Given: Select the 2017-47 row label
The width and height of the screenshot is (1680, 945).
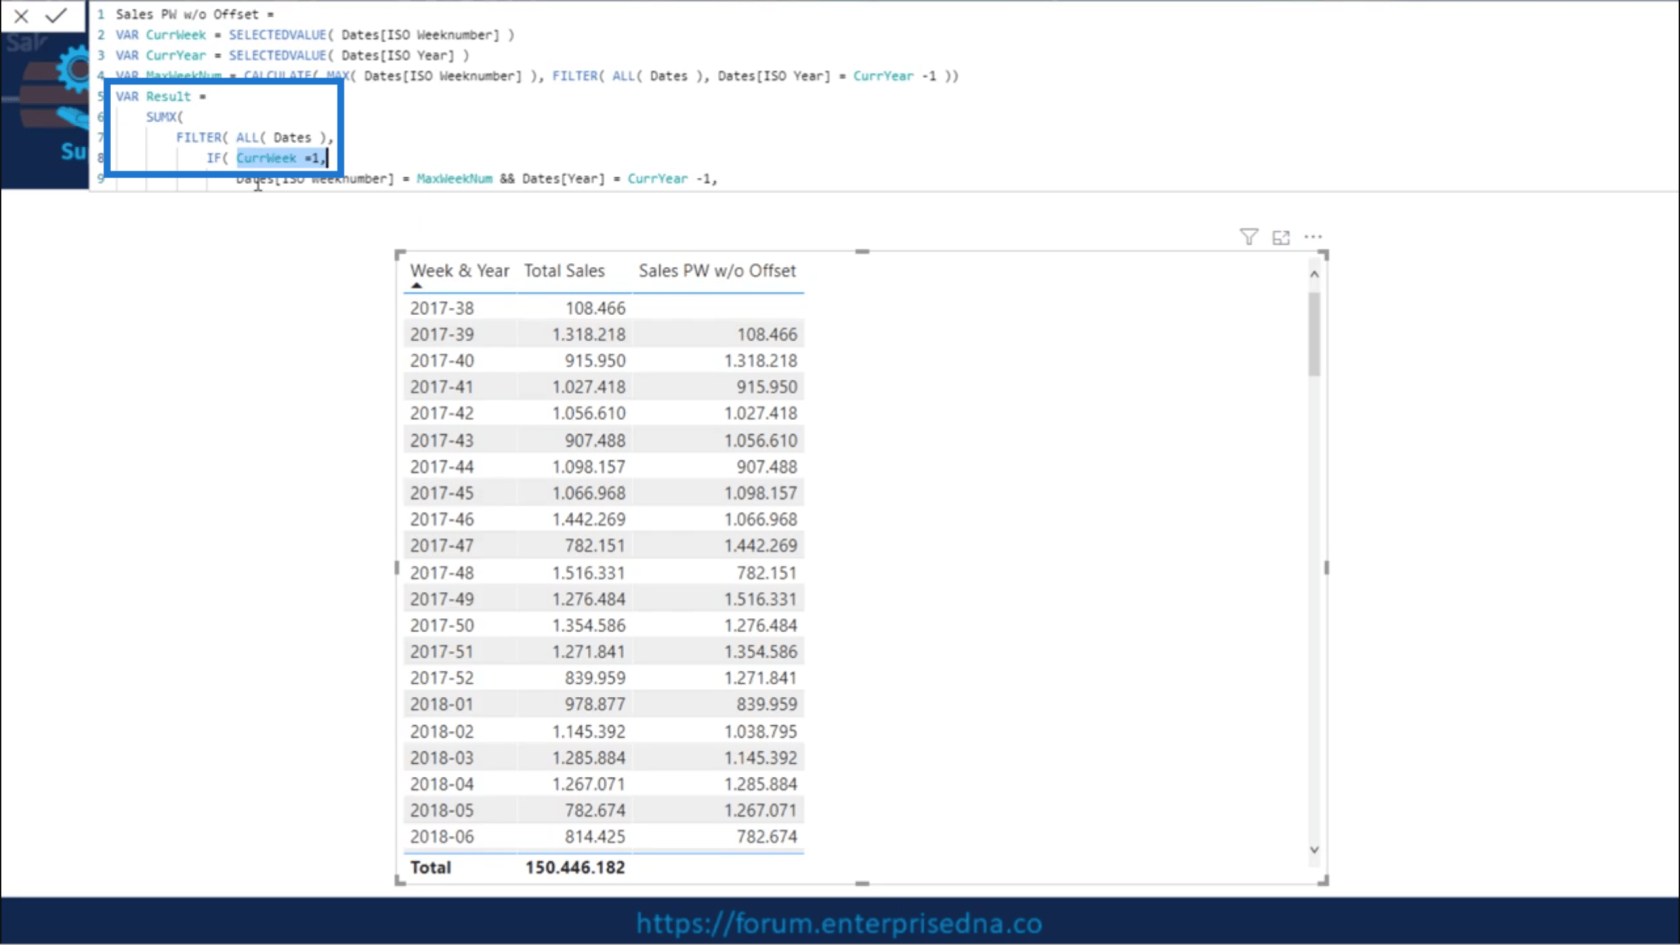Looking at the screenshot, I should 442,545.
